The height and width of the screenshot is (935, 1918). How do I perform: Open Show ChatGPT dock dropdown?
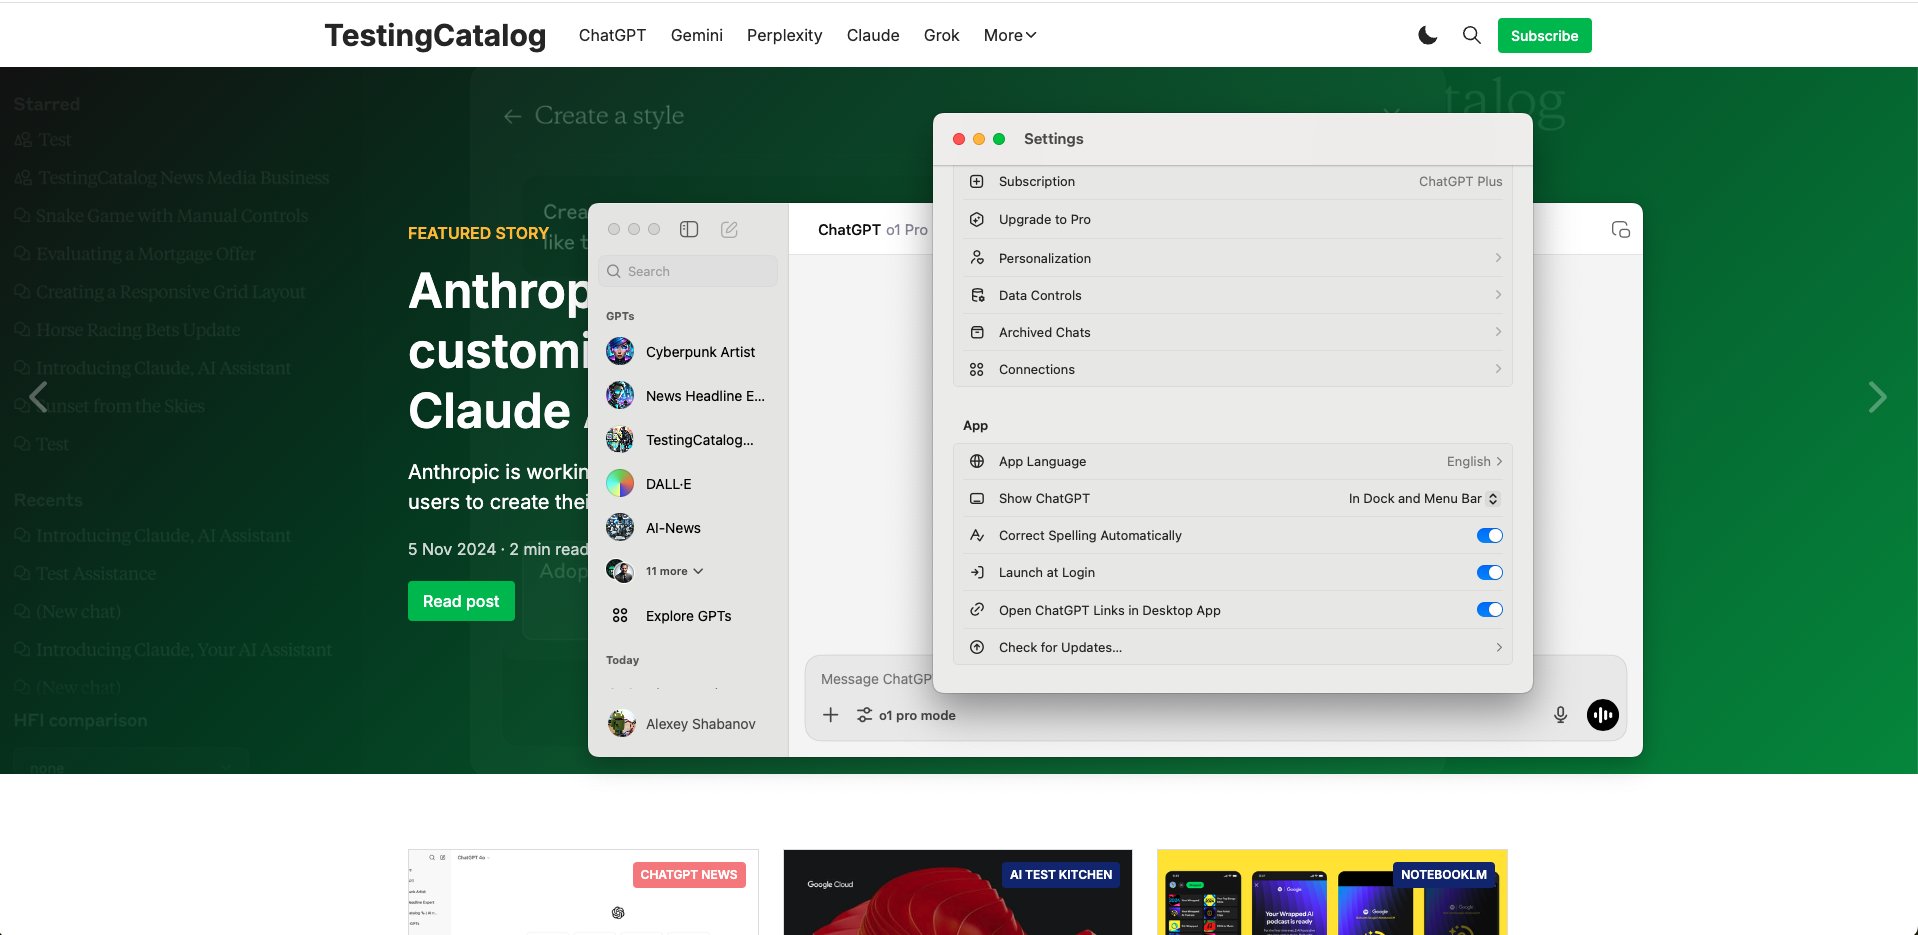pyautogui.click(x=1423, y=498)
